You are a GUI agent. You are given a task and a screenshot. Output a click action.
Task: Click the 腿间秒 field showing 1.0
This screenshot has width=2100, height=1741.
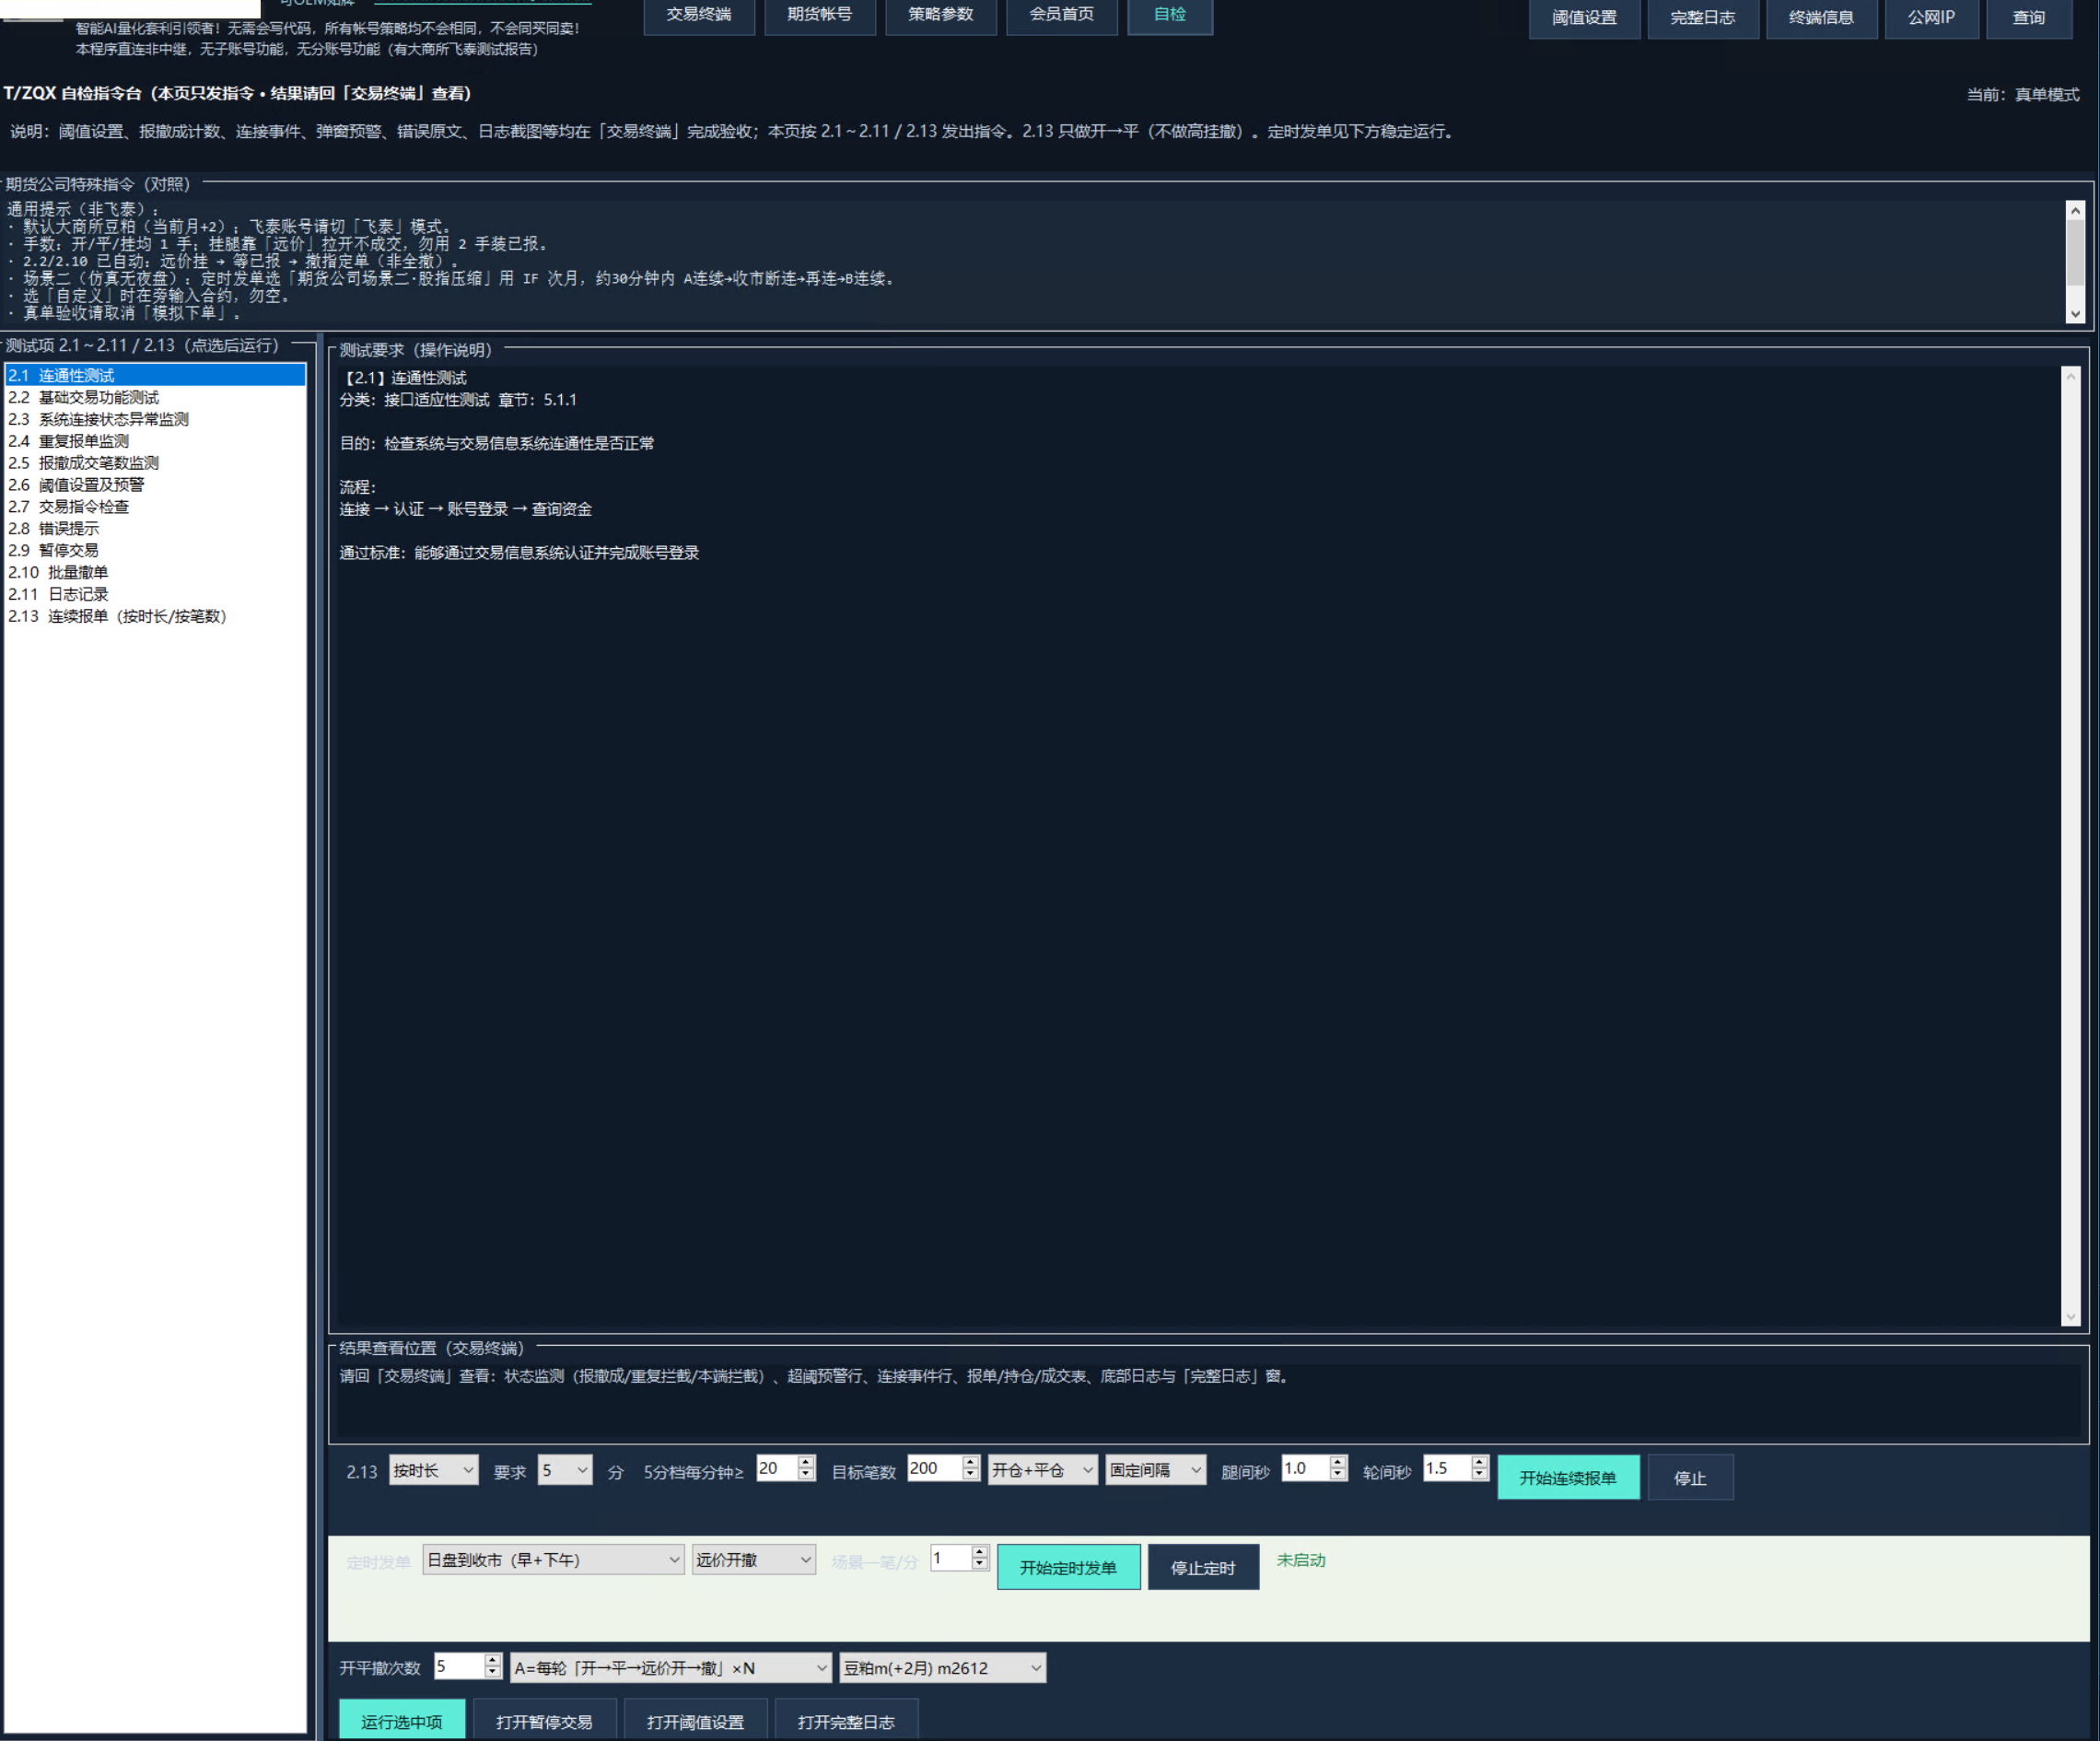point(1314,1468)
